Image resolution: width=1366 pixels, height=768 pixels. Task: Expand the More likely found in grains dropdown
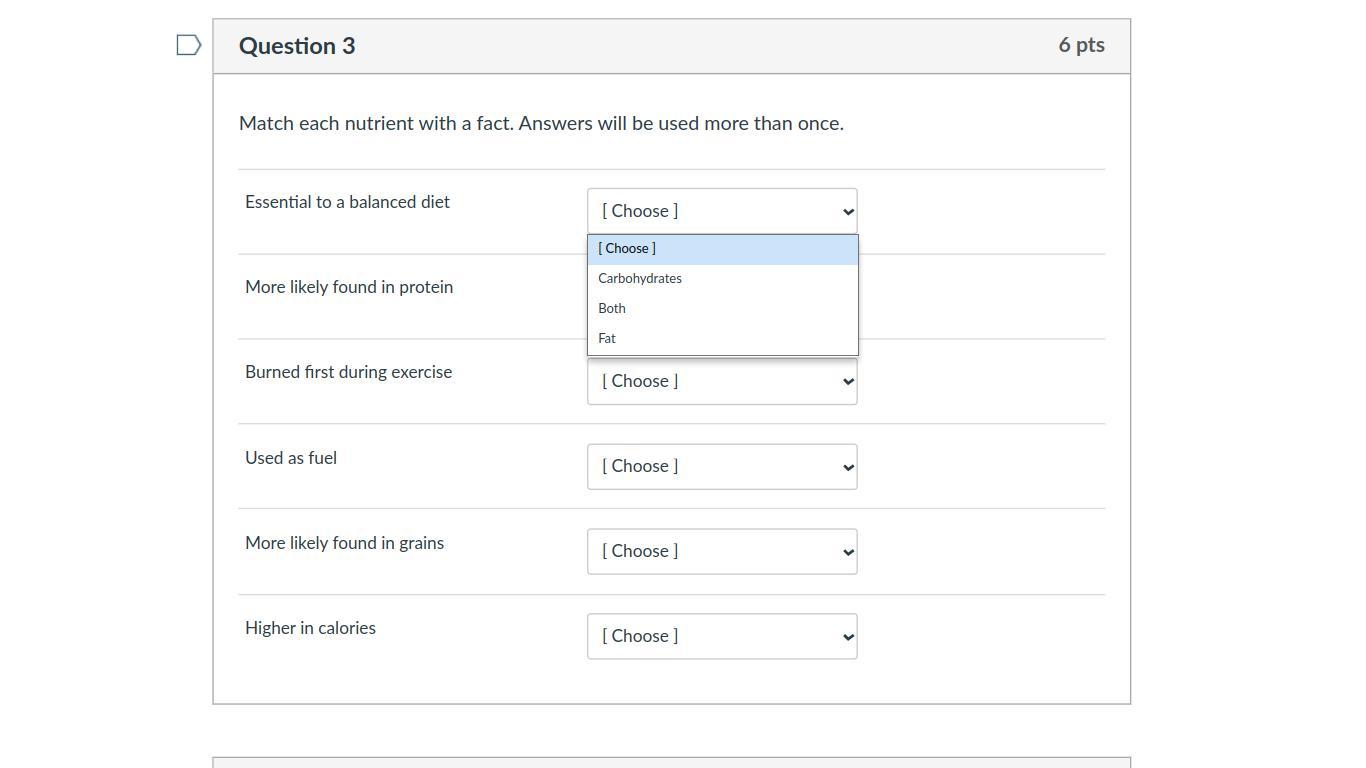[721, 552]
